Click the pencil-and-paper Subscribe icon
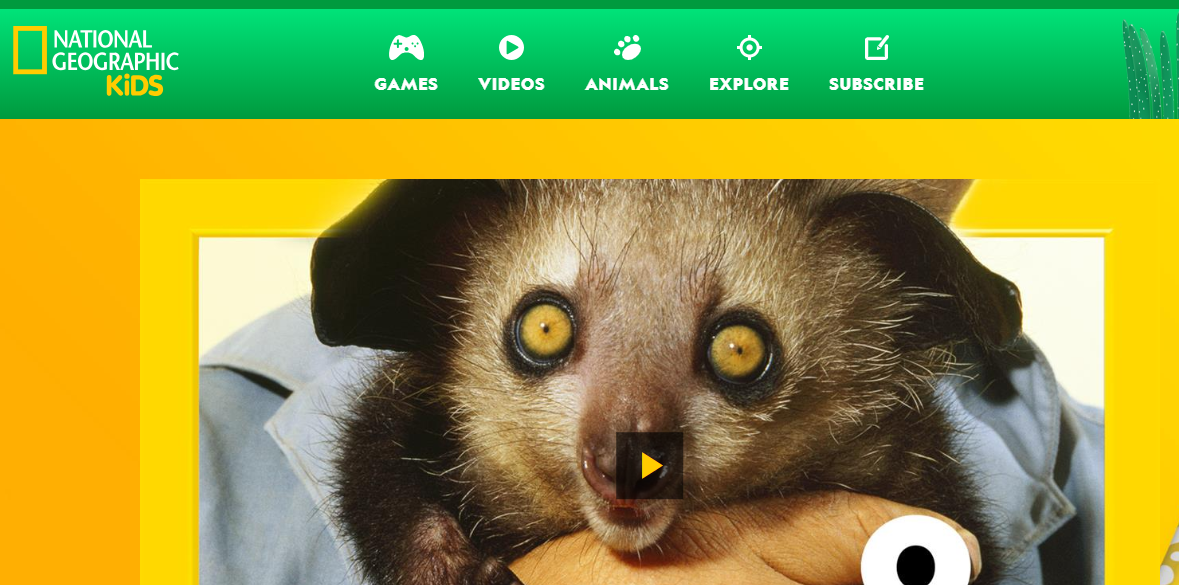The width and height of the screenshot is (1179, 585). pyautogui.click(x=877, y=48)
